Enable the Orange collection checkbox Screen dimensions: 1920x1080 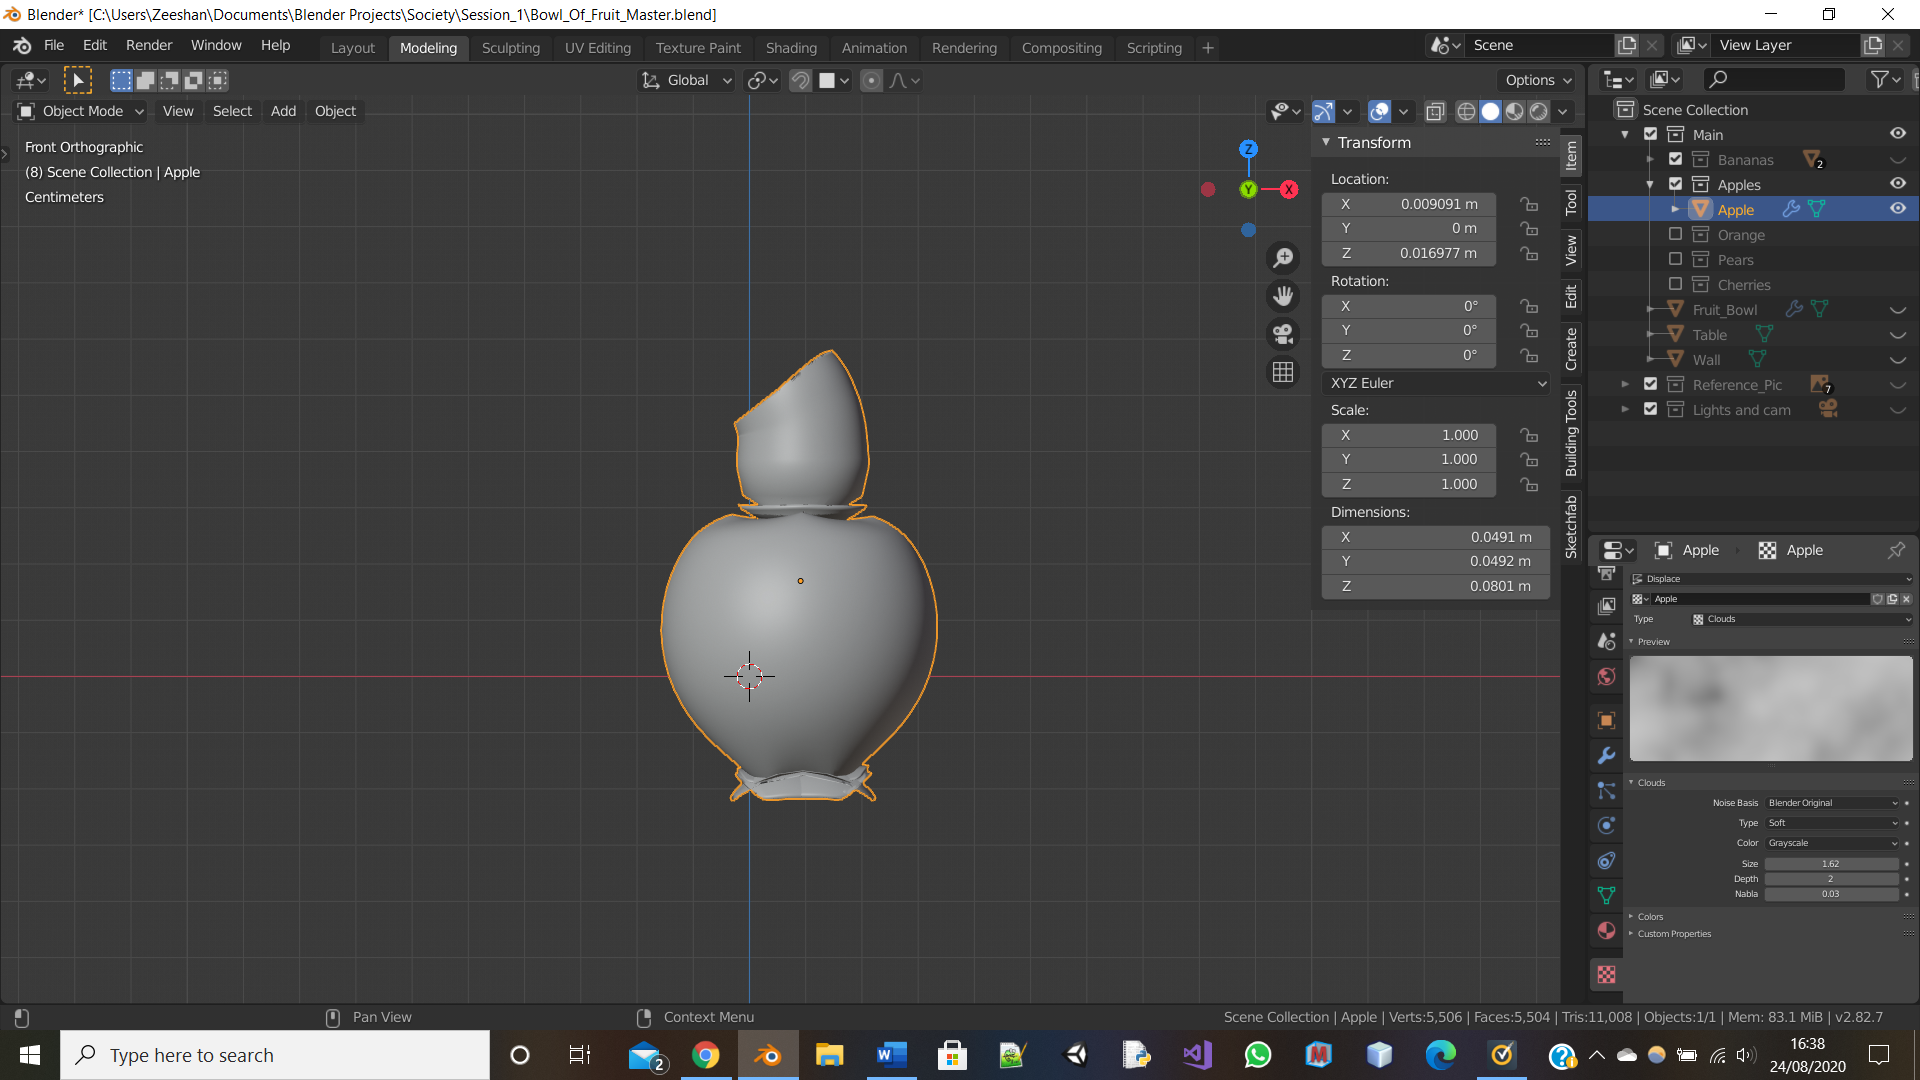pos(1675,234)
